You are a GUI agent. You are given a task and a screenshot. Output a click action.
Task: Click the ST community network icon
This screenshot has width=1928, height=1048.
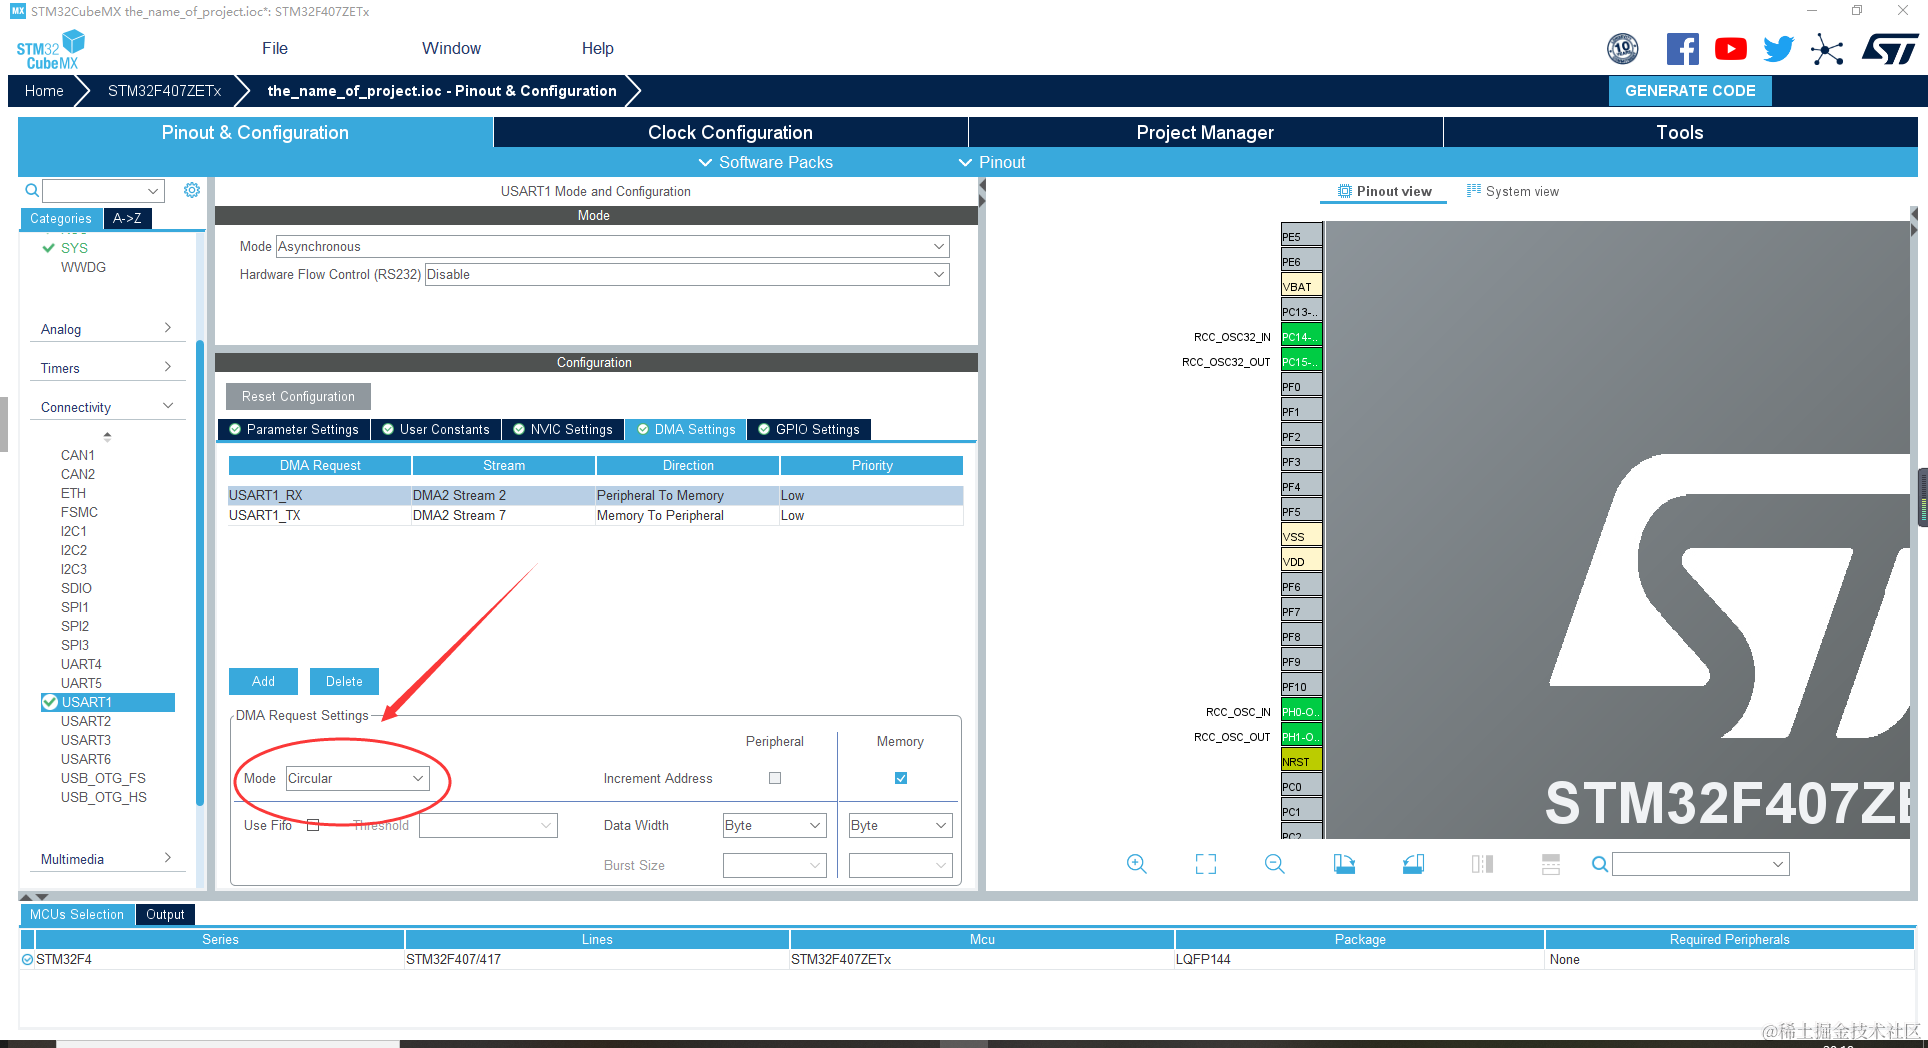coord(1827,49)
